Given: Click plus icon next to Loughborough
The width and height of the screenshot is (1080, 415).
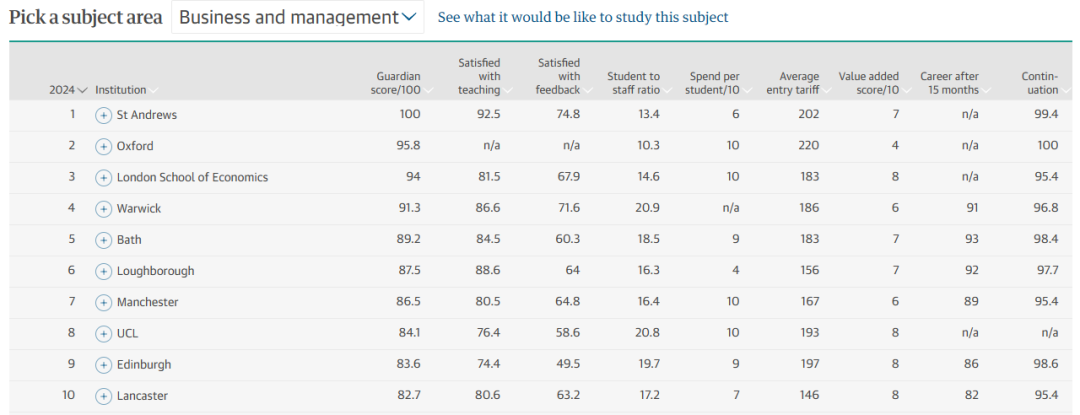Looking at the screenshot, I should 103,271.
